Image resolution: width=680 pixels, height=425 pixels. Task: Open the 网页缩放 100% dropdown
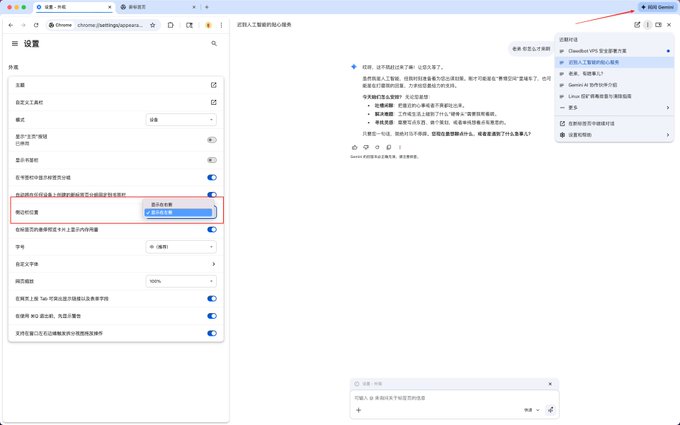click(180, 281)
